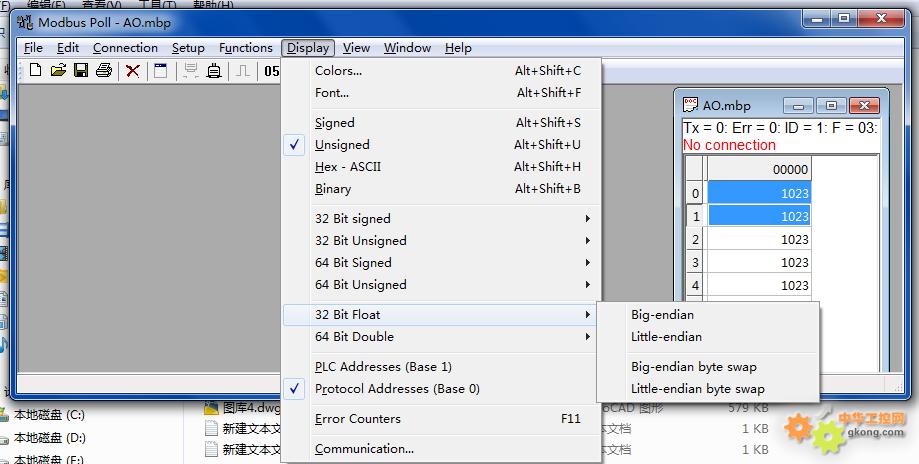Image resolution: width=919 pixels, height=464 pixels.
Task: Open the Functions menu
Action: pyautogui.click(x=246, y=47)
